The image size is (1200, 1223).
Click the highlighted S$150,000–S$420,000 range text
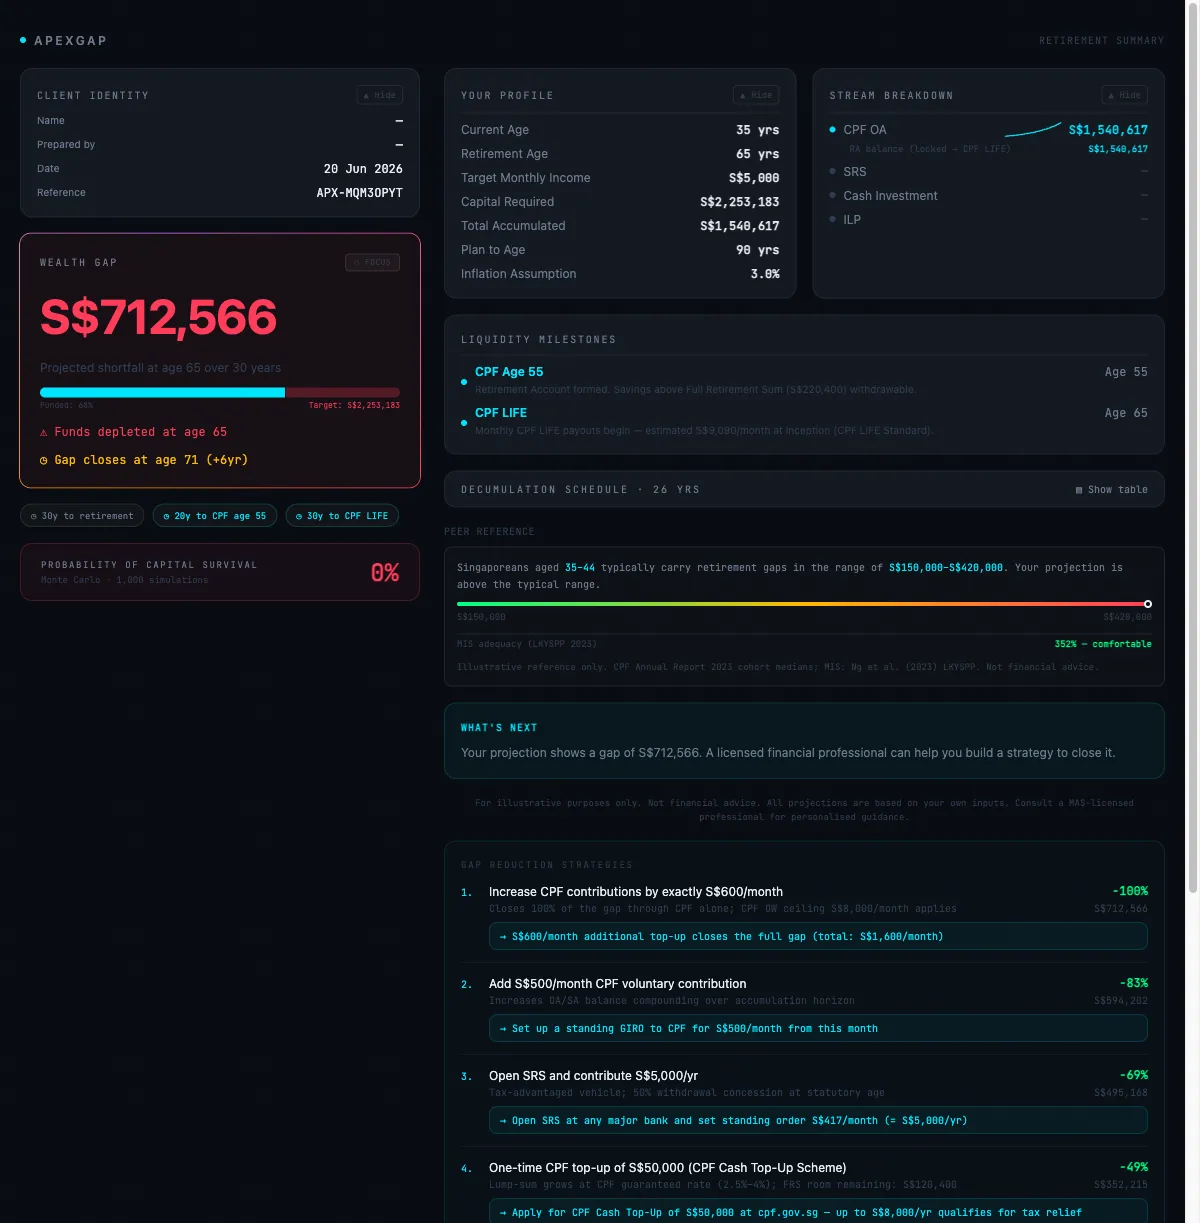[x=946, y=568]
